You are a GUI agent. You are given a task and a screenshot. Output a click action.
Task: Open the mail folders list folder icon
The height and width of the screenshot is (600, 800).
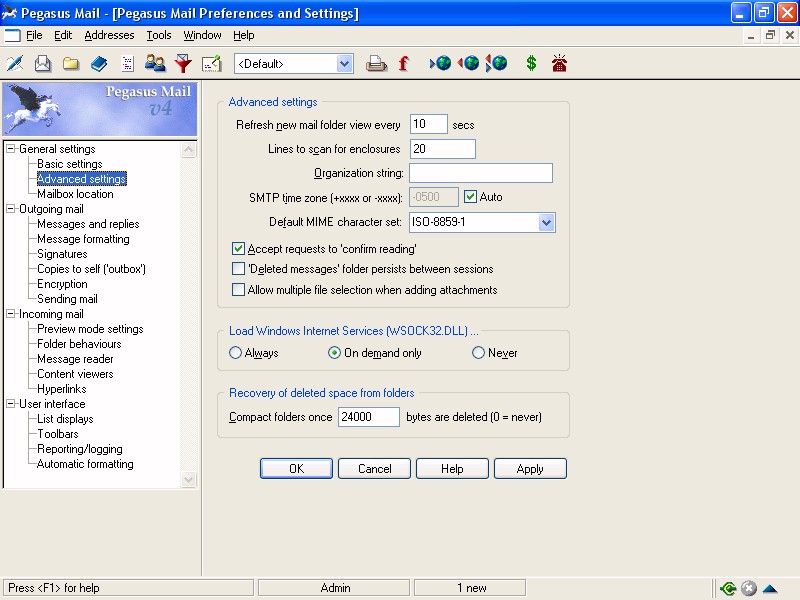tap(71, 64)
